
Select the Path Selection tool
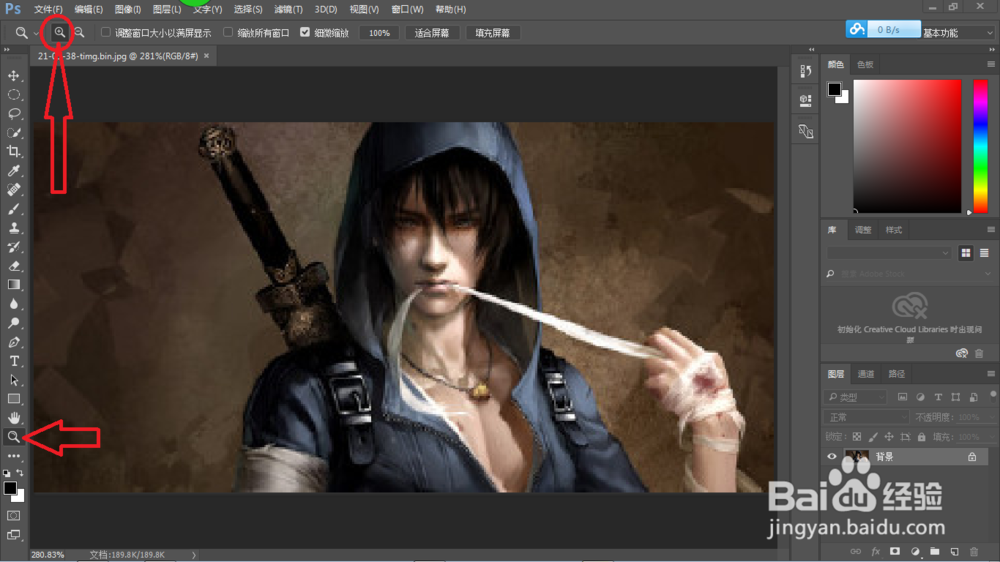point(13,380)
